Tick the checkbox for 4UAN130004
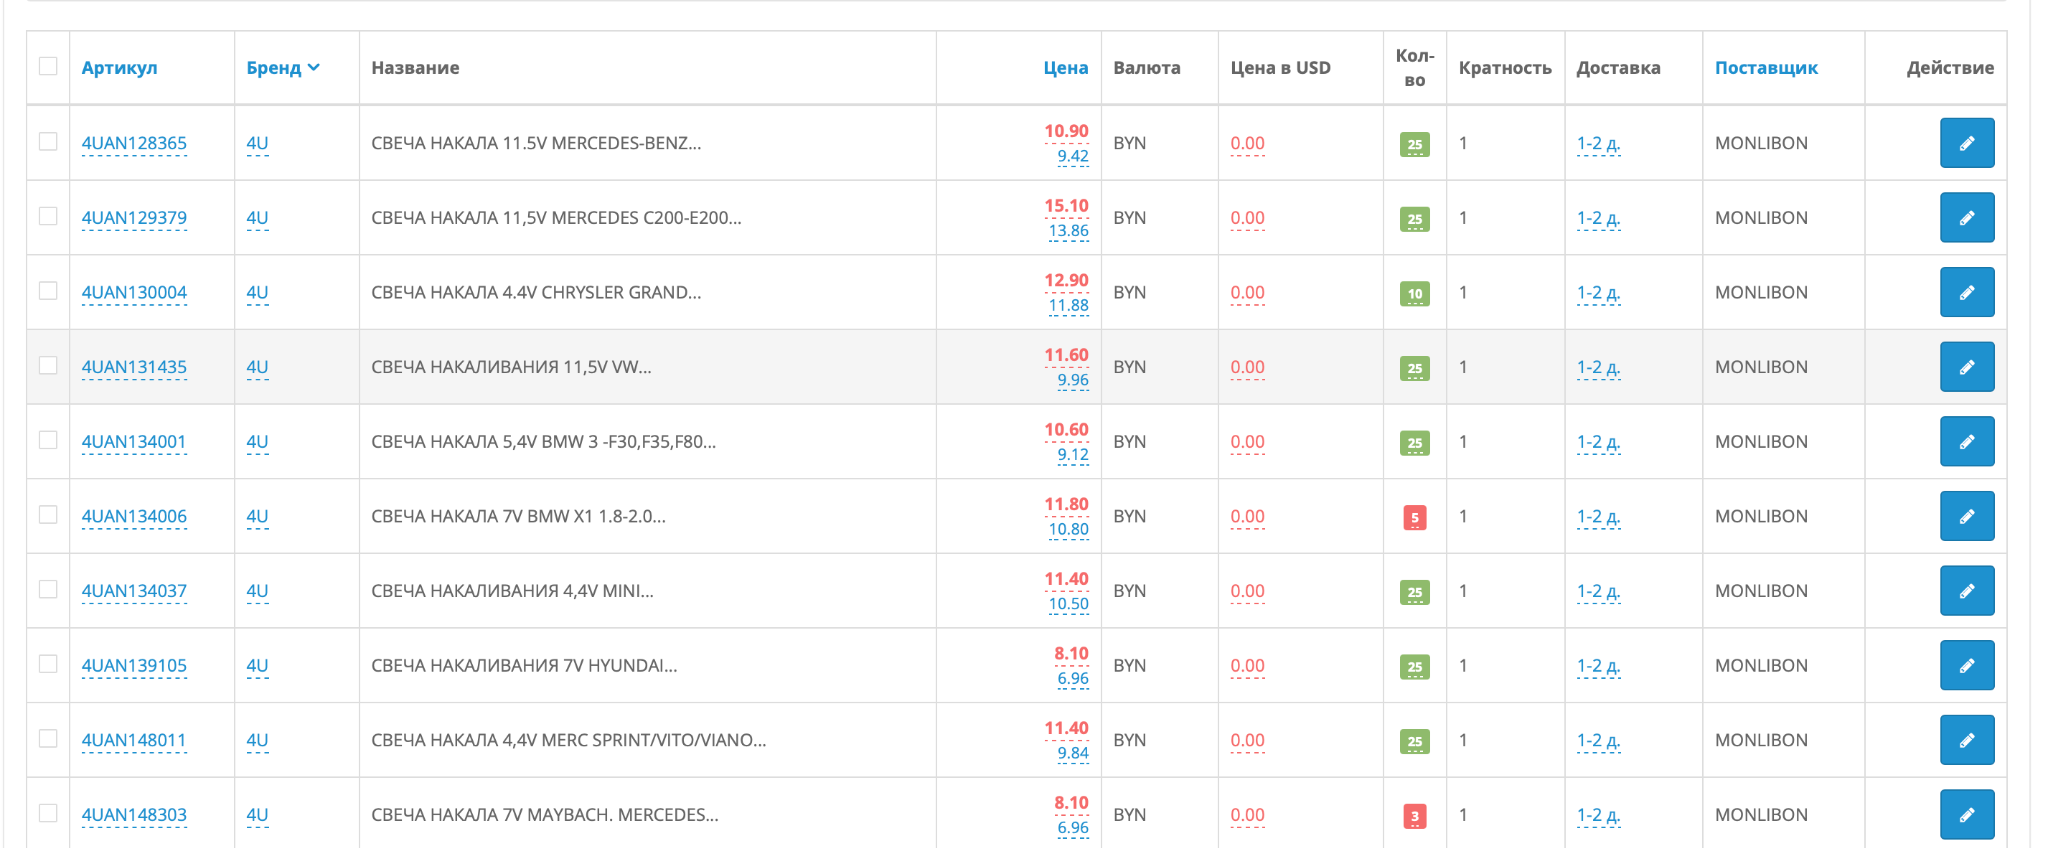2048x848 pixels. pos(48,290)
